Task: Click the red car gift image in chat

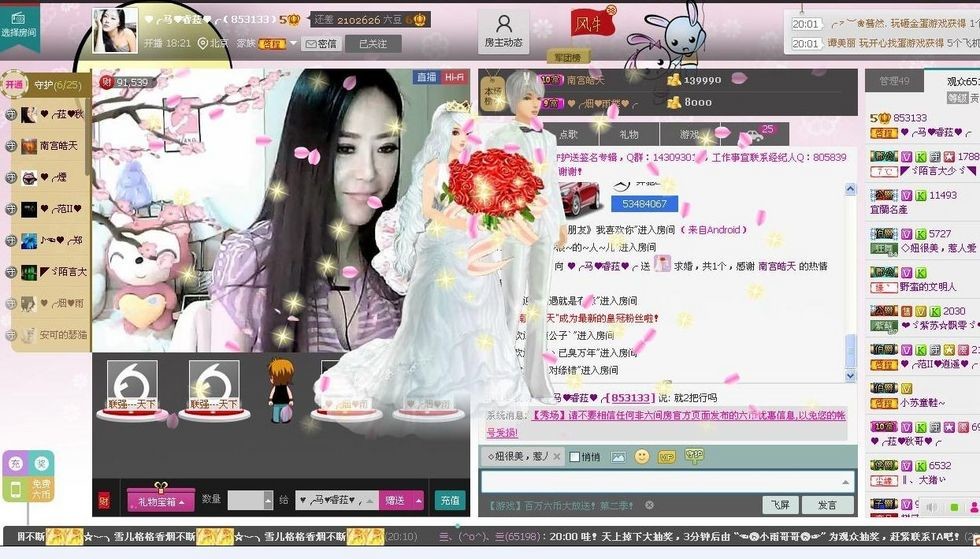Action: click(580, 198)
